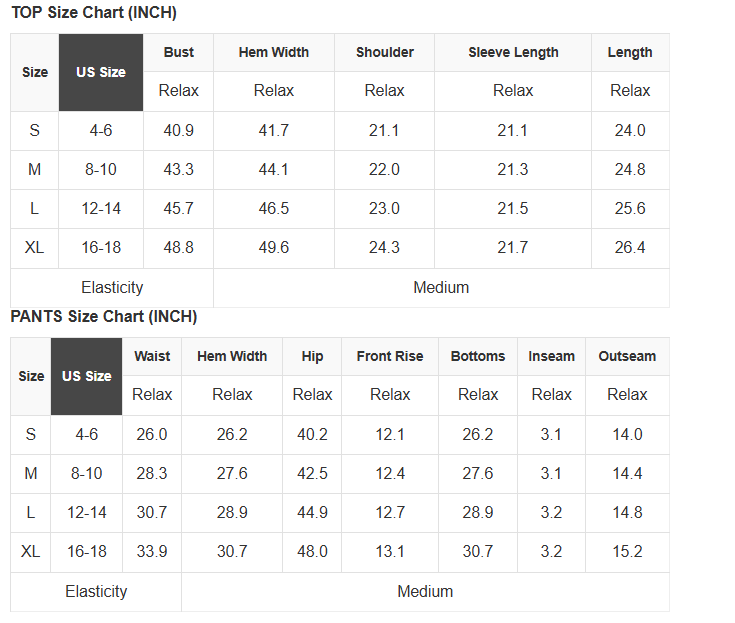The width and height of the screenshot is (735, 623).
Task: Click the Sleeve Length column header
Action: tap(513, 52)
